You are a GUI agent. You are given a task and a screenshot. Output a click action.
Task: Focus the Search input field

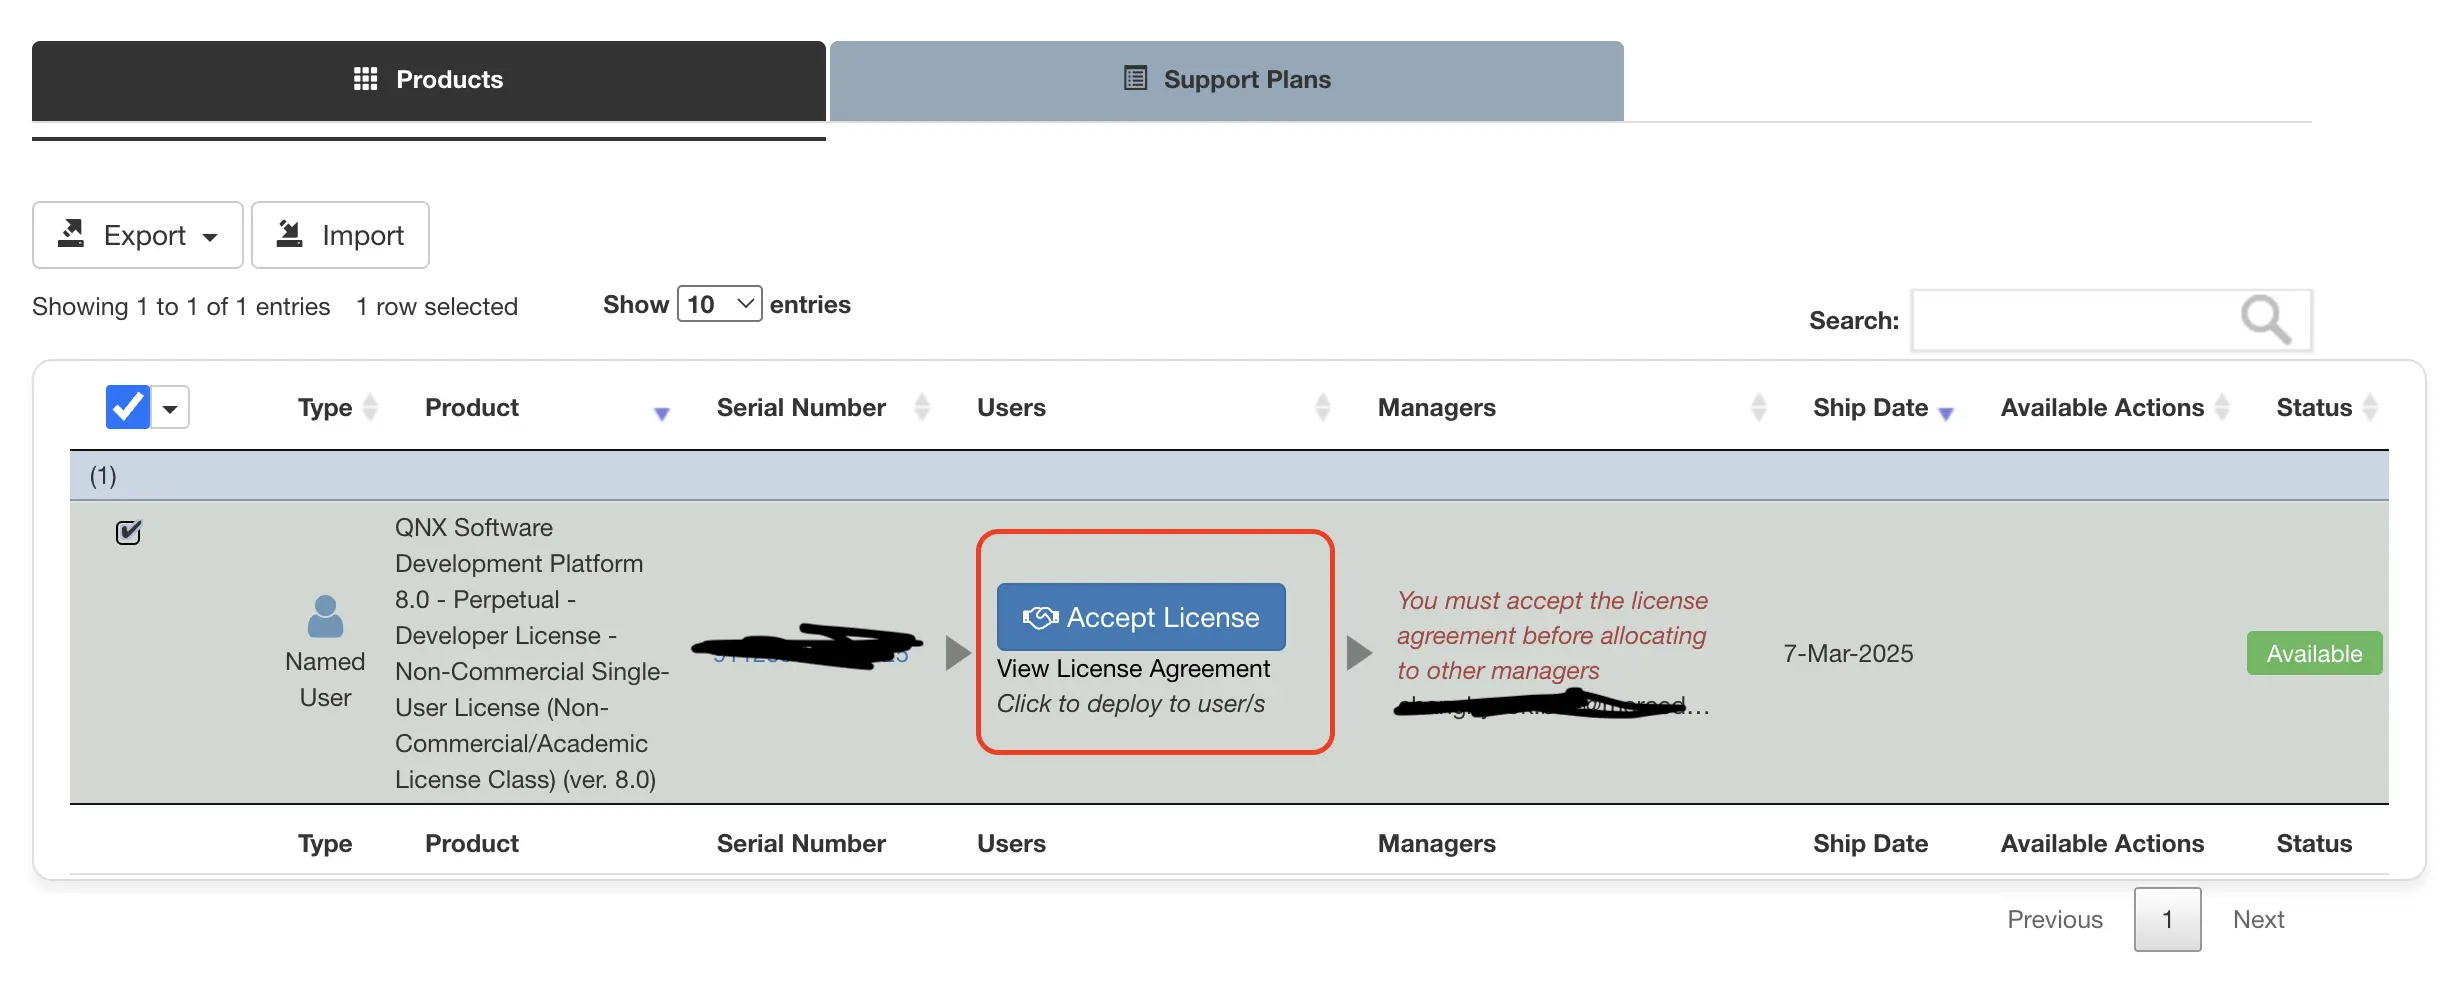click(2112, 320)
